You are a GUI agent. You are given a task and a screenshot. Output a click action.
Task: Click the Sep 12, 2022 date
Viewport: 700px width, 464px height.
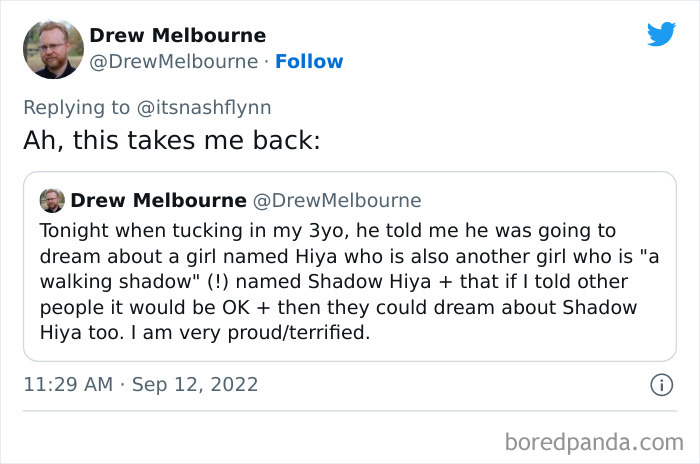coord(194,384)
